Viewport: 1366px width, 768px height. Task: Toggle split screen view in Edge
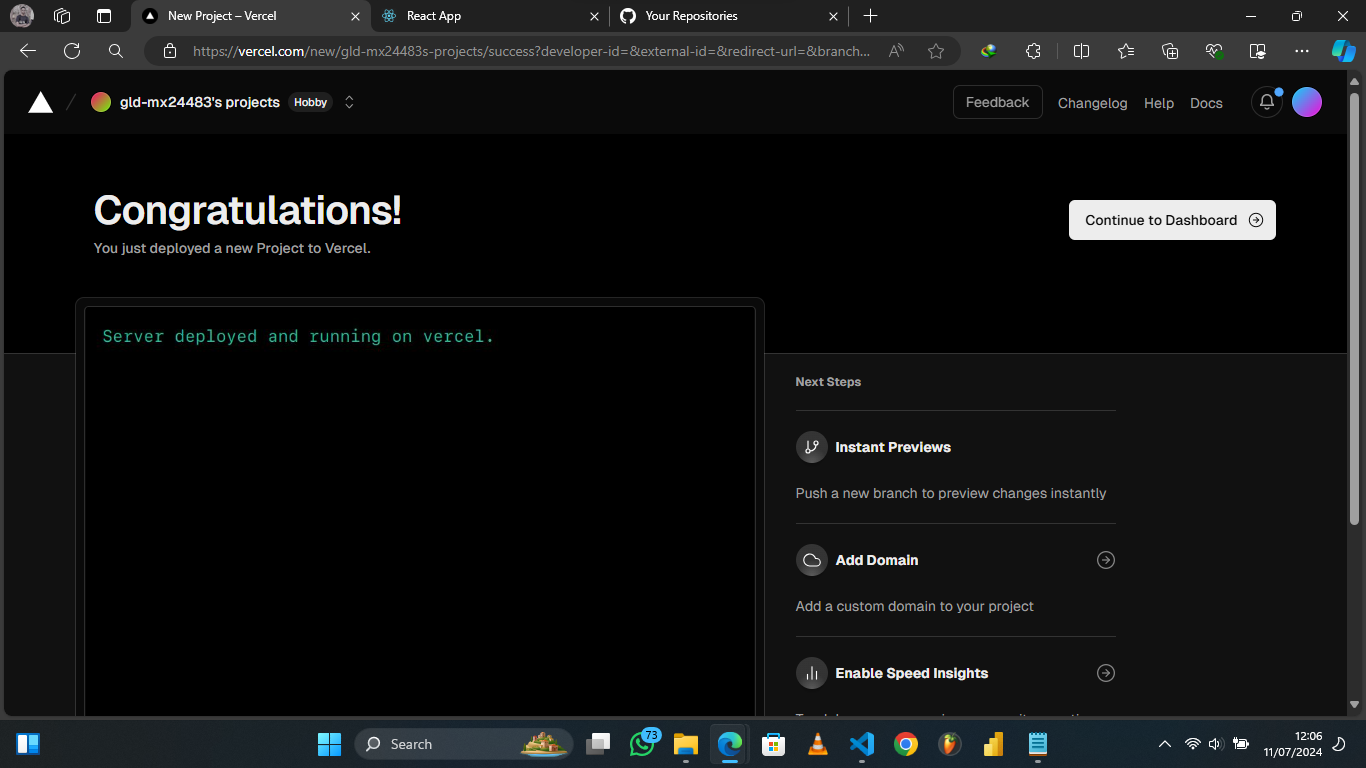click(1081, 50)
